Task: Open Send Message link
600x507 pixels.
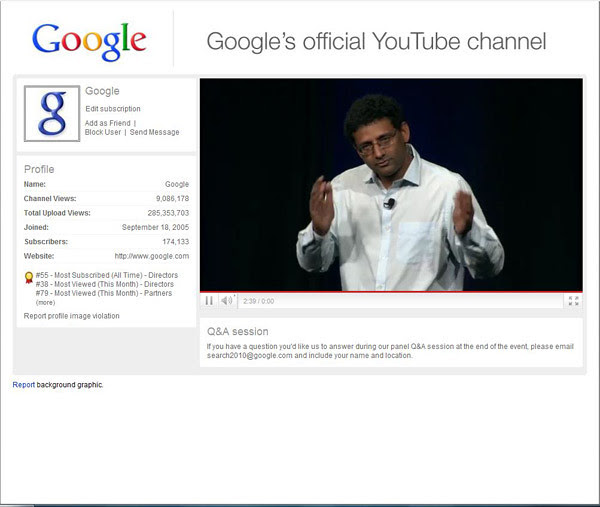Action: click(x=155, y=132)
